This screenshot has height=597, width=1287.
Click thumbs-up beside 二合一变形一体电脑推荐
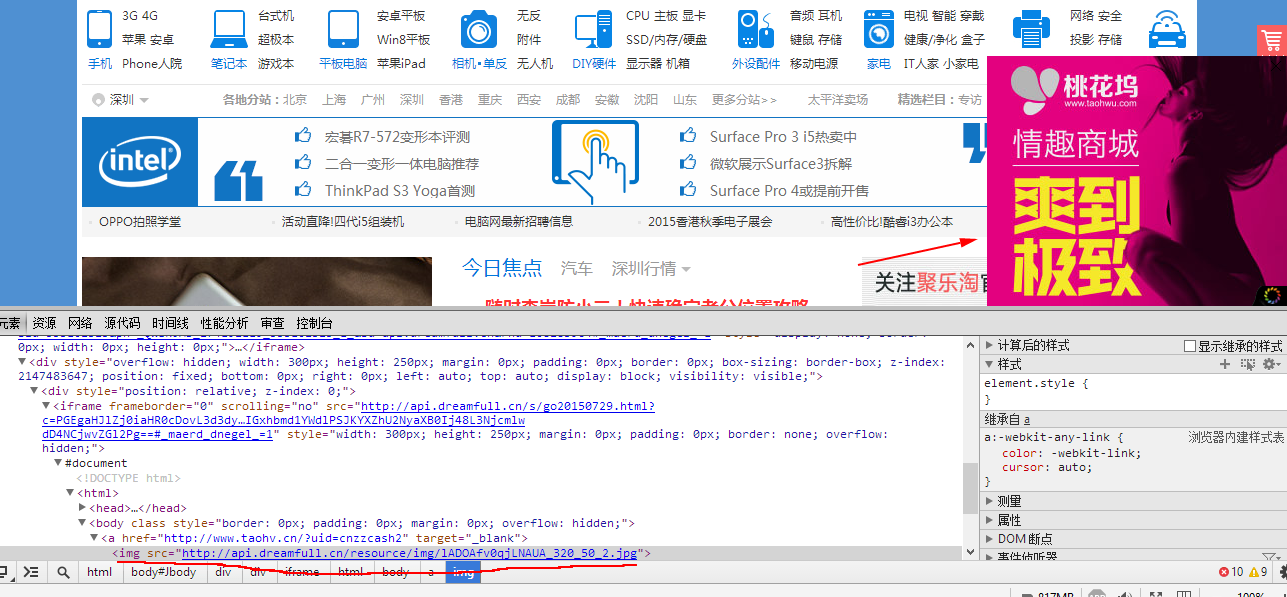point(304,162)
